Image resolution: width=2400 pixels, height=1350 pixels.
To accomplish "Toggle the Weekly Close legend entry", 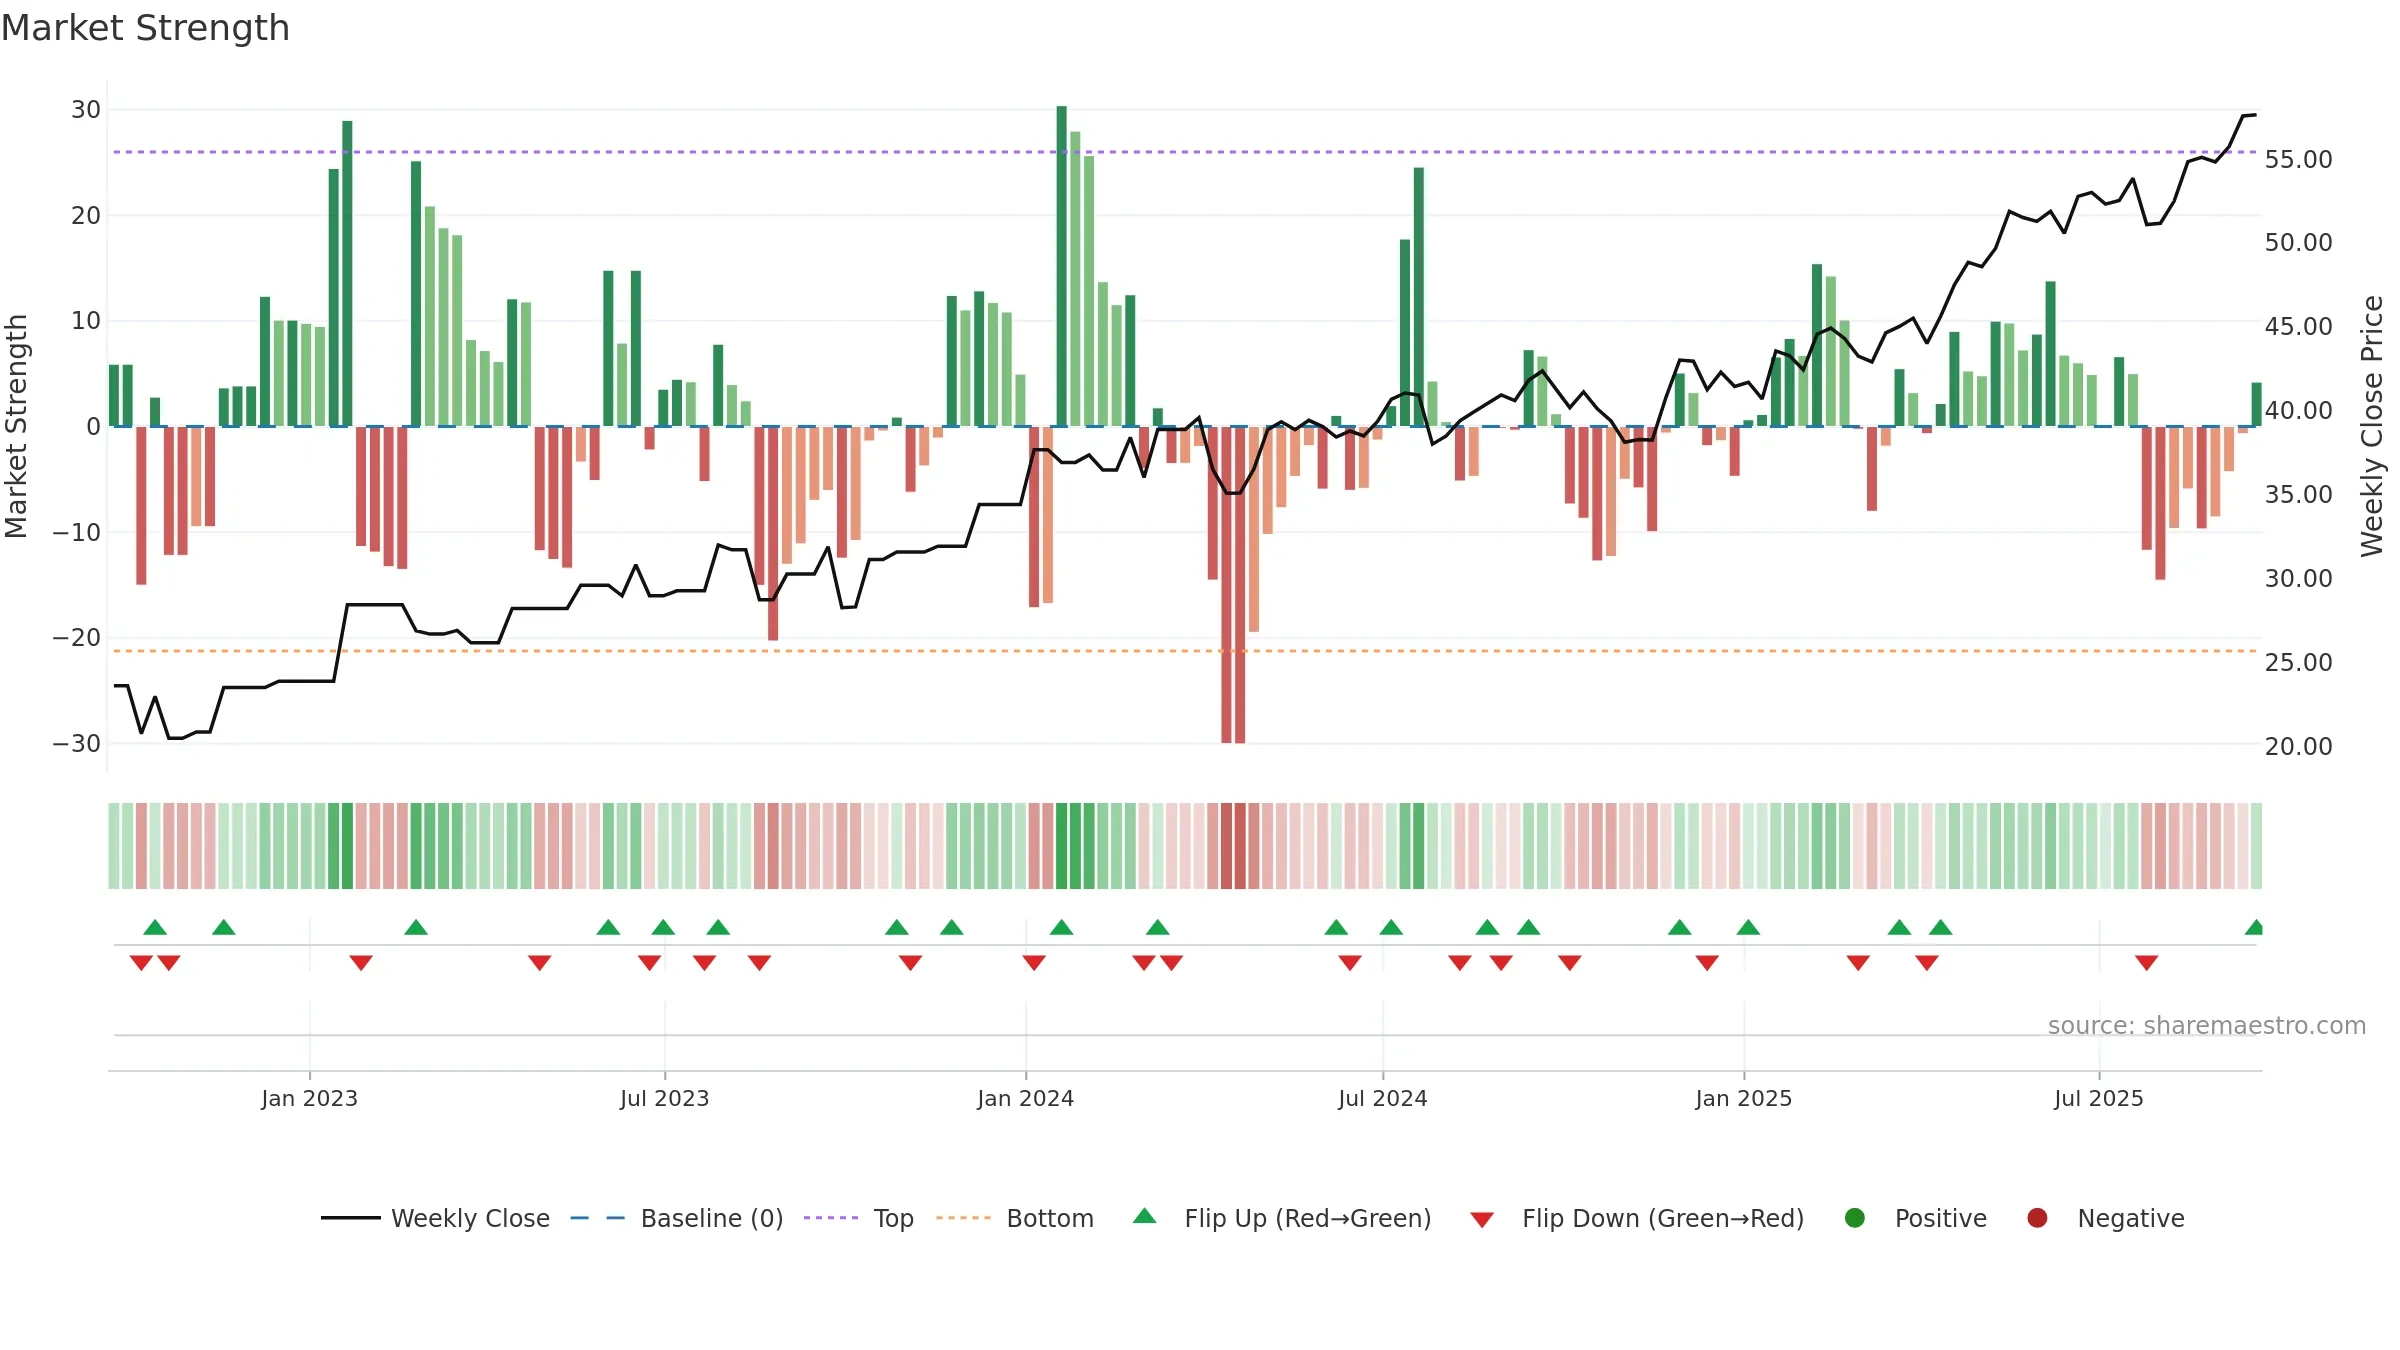I will pyautogui.click(x=435, y=1218).
